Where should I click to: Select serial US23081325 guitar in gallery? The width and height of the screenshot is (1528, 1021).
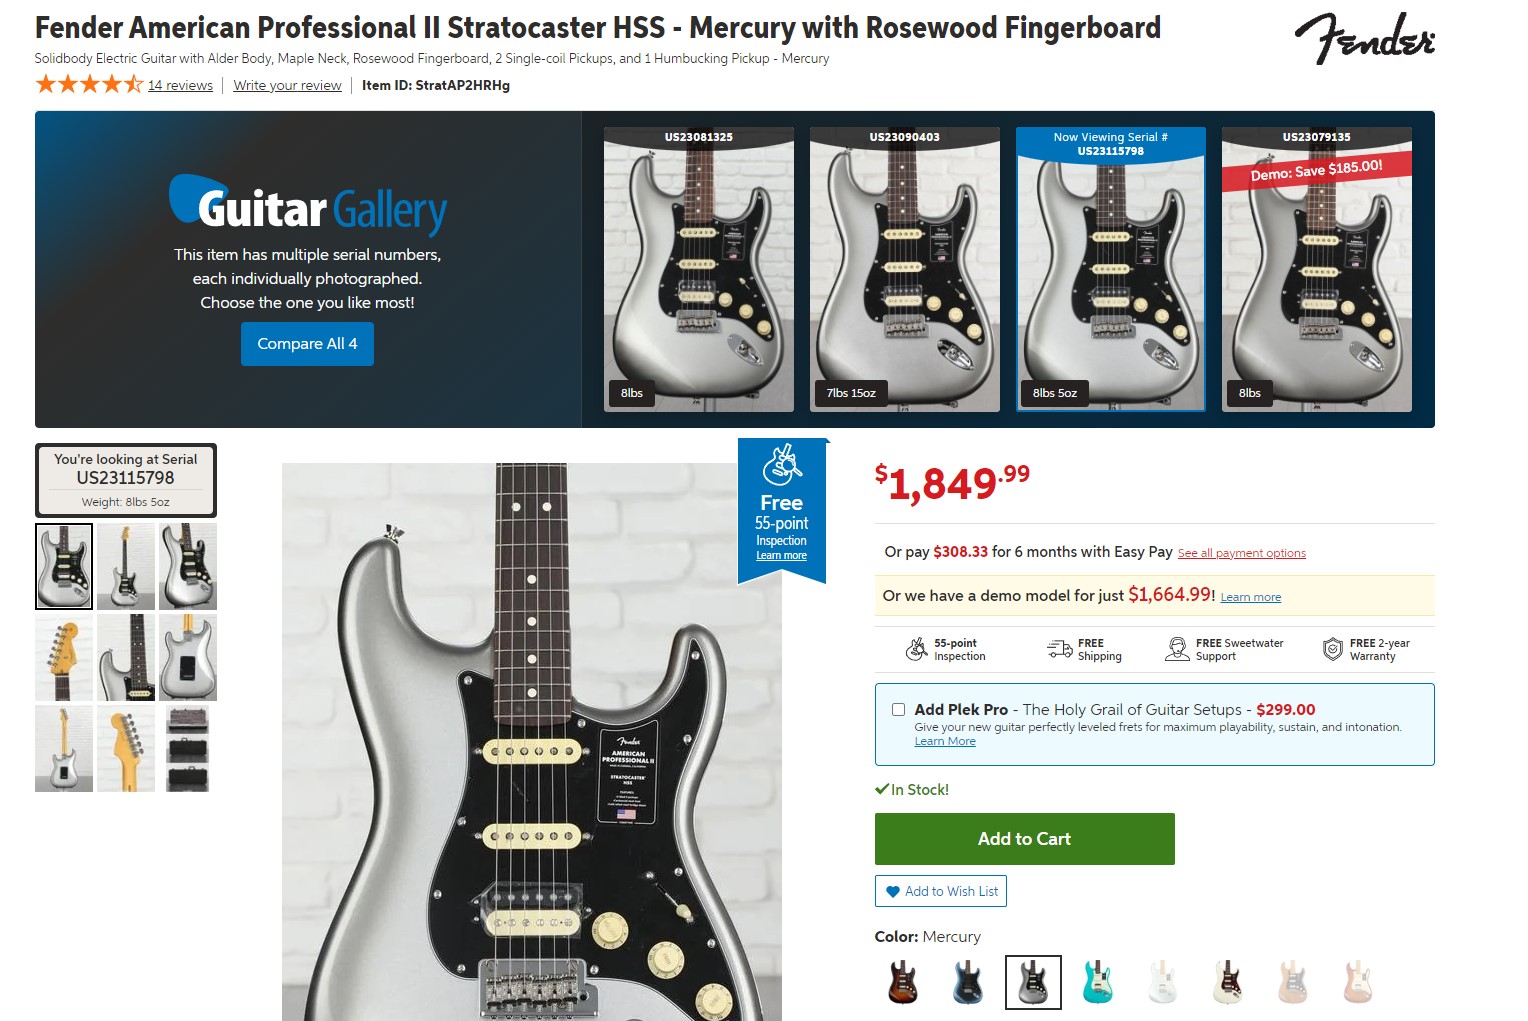pos(699,269)
